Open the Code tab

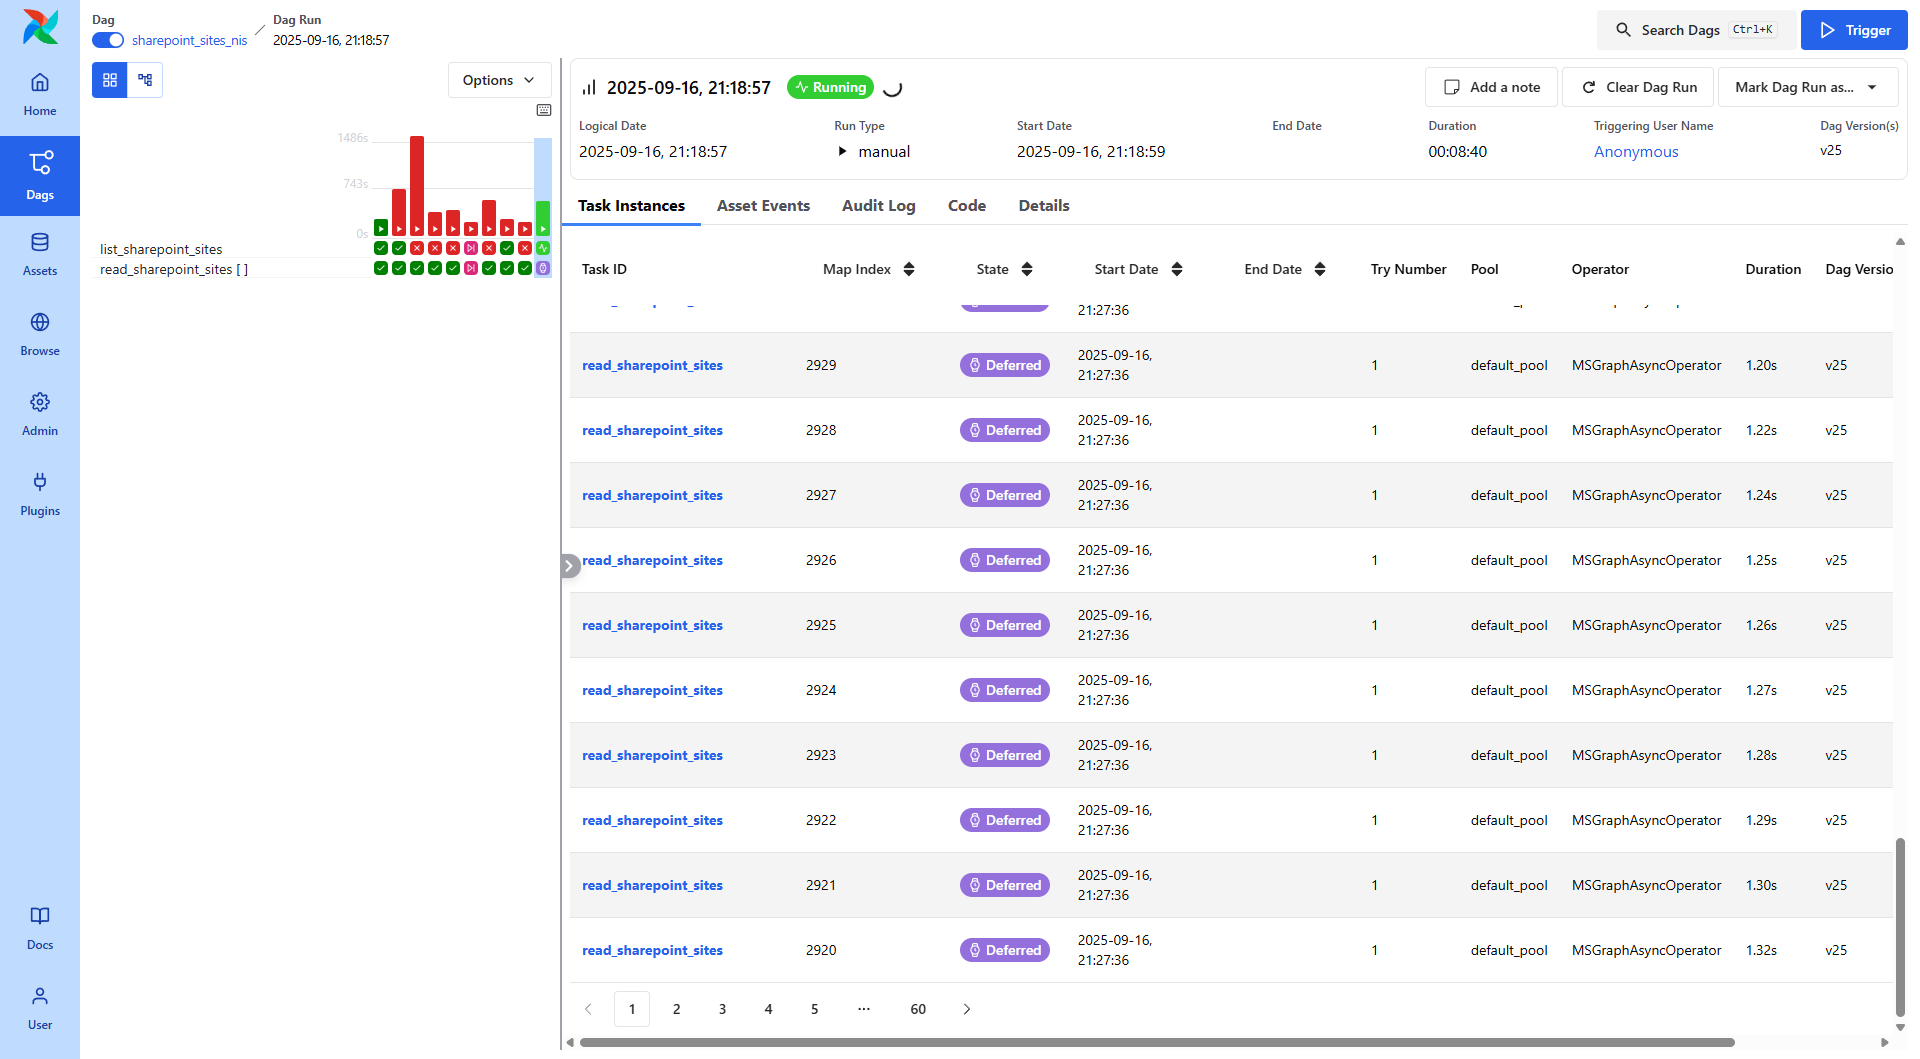[966, 205]
